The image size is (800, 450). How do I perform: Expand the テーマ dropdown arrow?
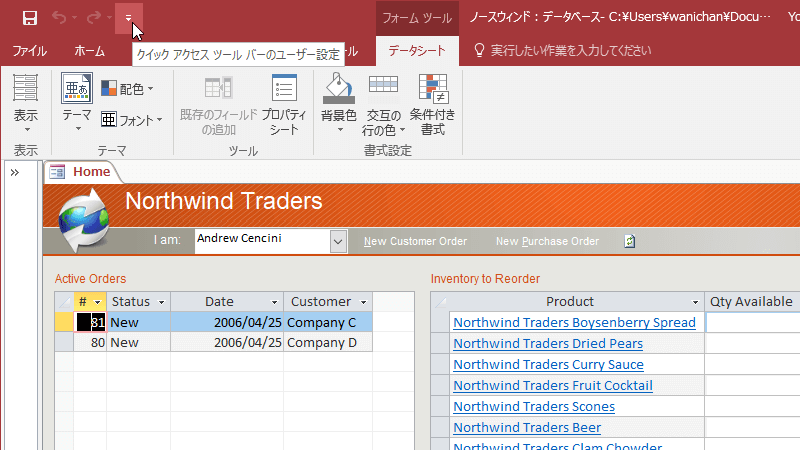pyautogui.click(x=78, y=129)
